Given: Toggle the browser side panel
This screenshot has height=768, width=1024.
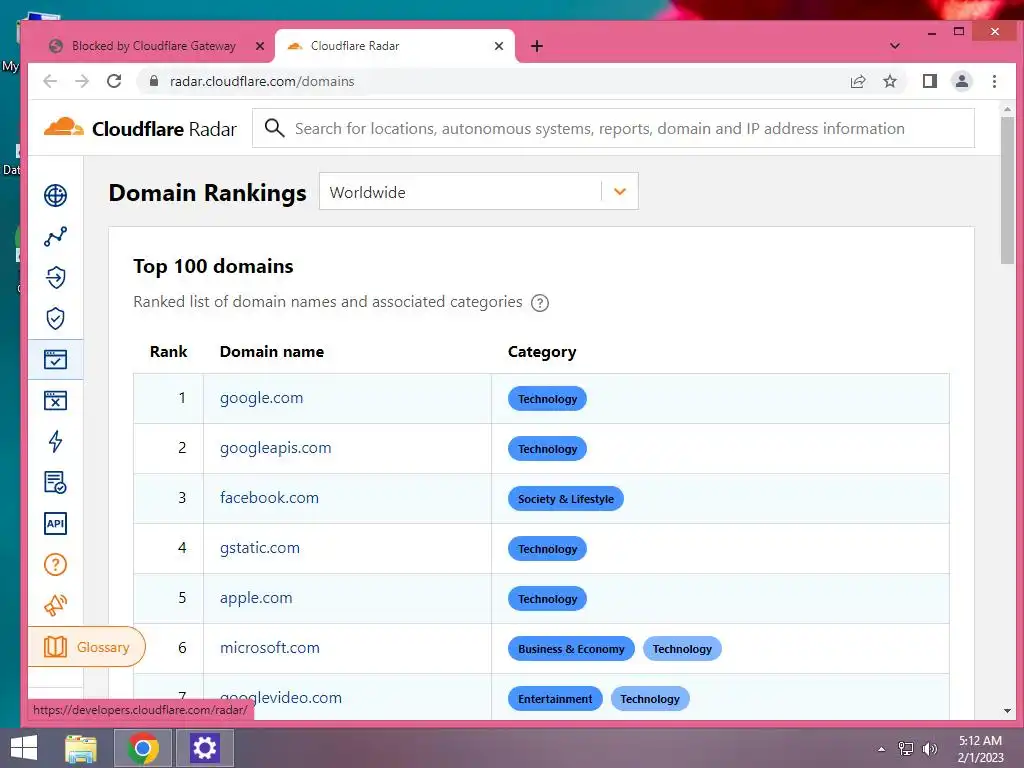Looking at the screenshot, I should (930, 81).
